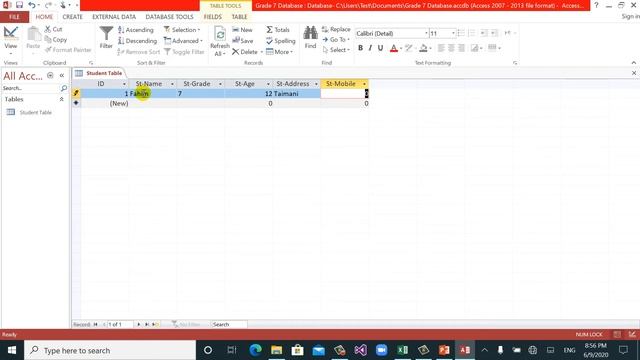Switch to the CREATE tab

(72, 17)
